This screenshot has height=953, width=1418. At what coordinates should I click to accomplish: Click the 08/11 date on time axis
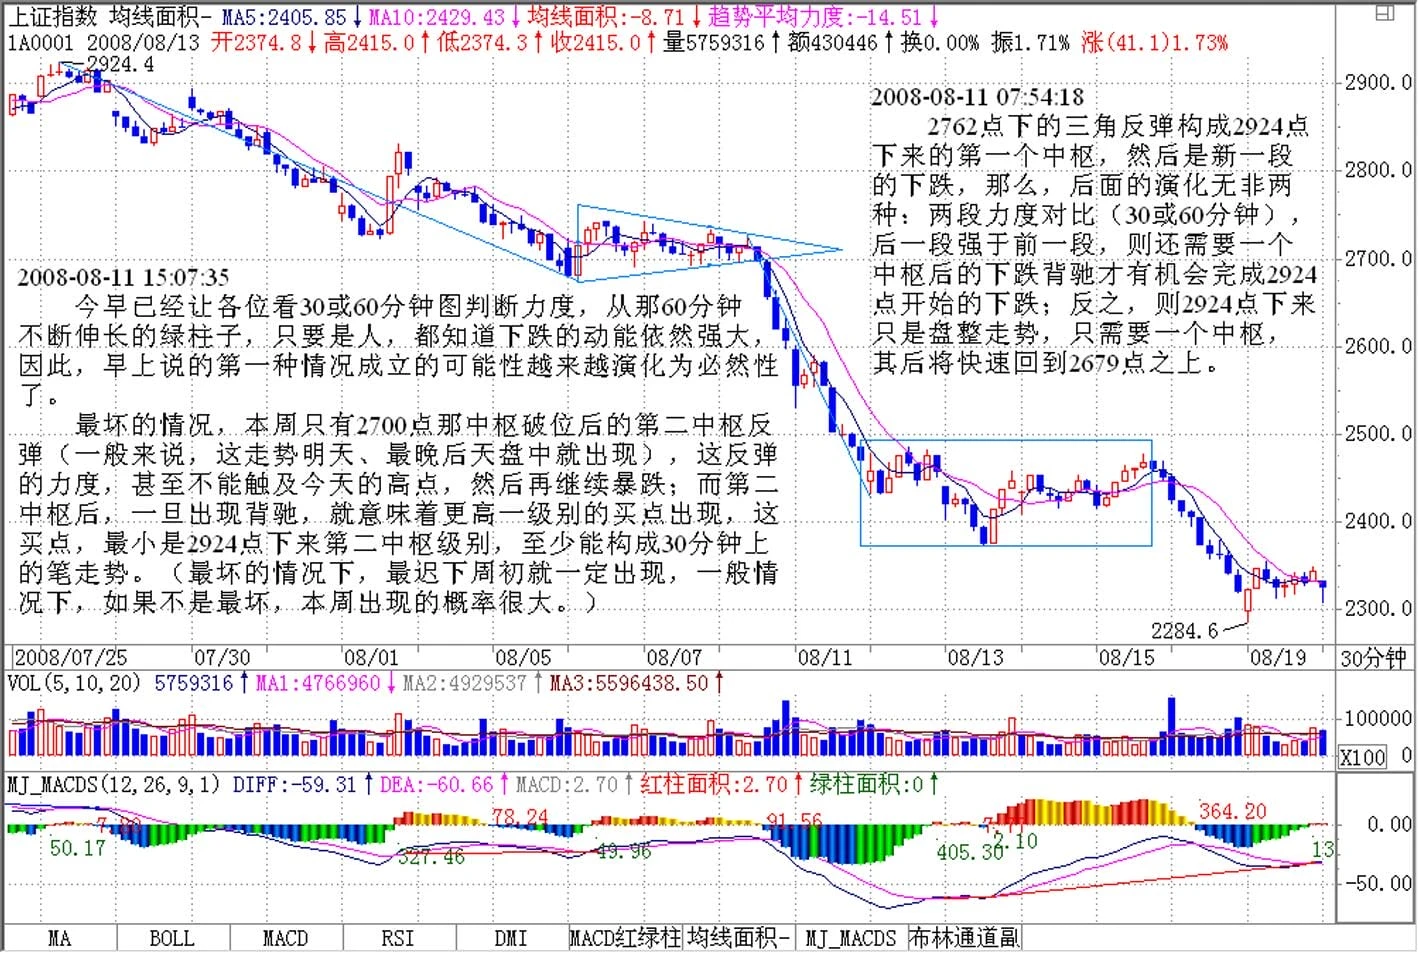click(x=824, y=658)
